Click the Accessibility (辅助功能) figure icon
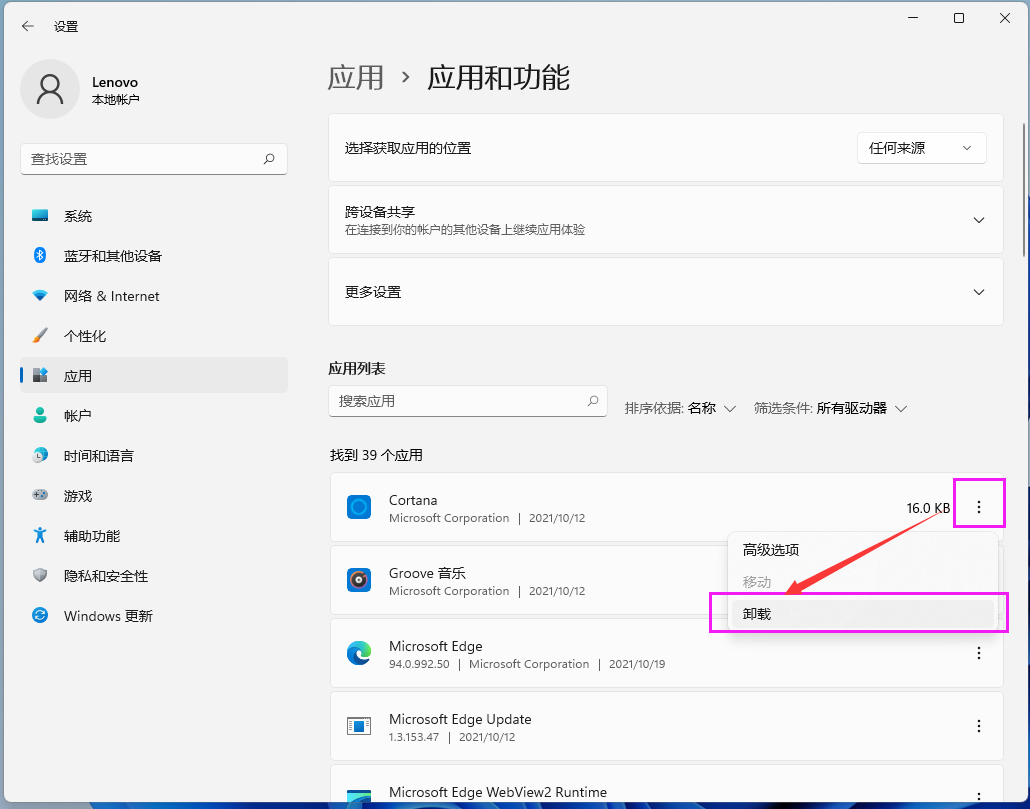The width and height of the screenshot is (1030, 809). [40, 535]
